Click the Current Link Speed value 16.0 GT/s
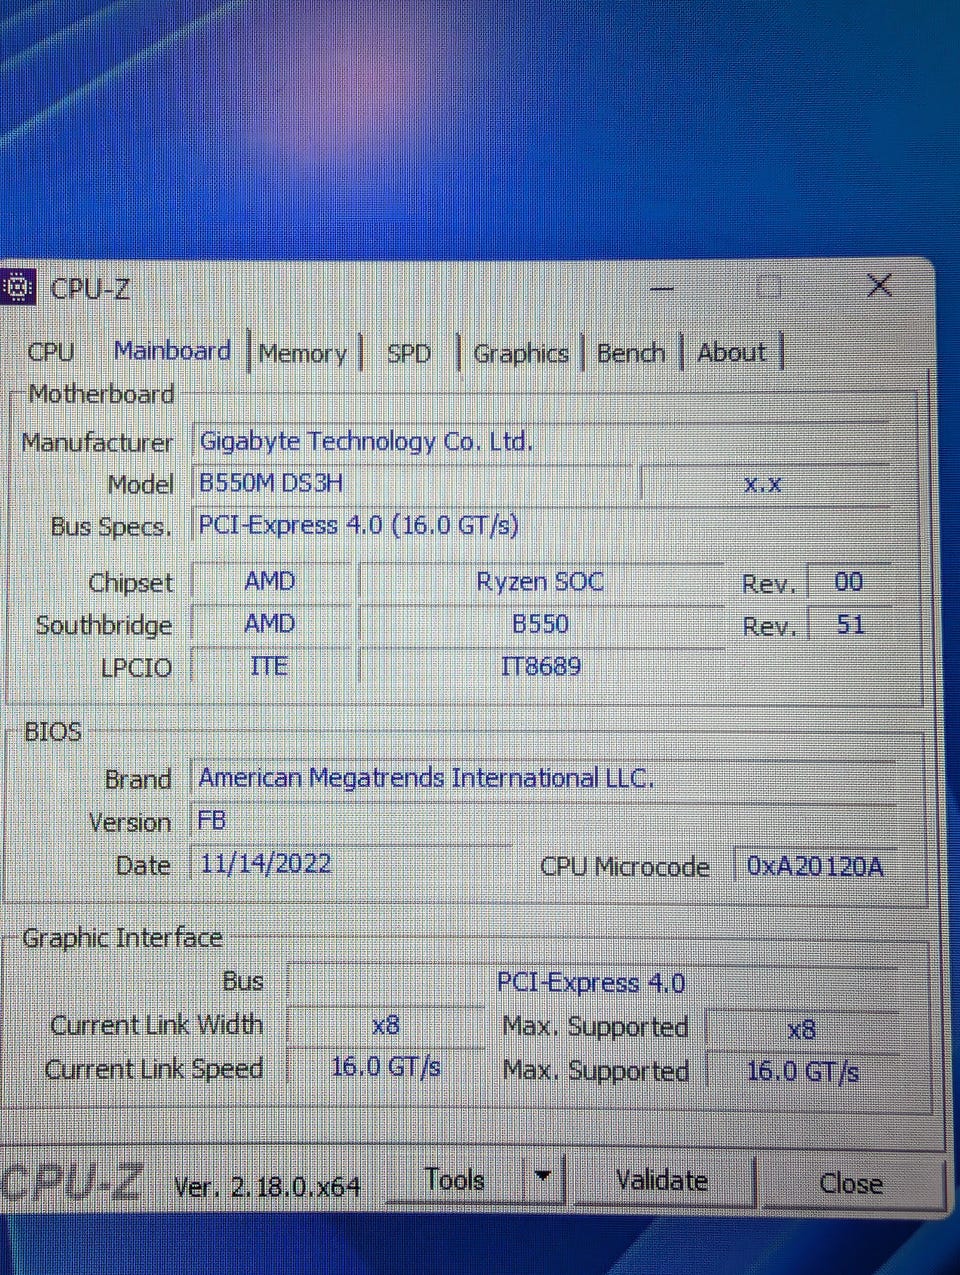The height and width of the screenshot is (1275, 960). 386,1067
